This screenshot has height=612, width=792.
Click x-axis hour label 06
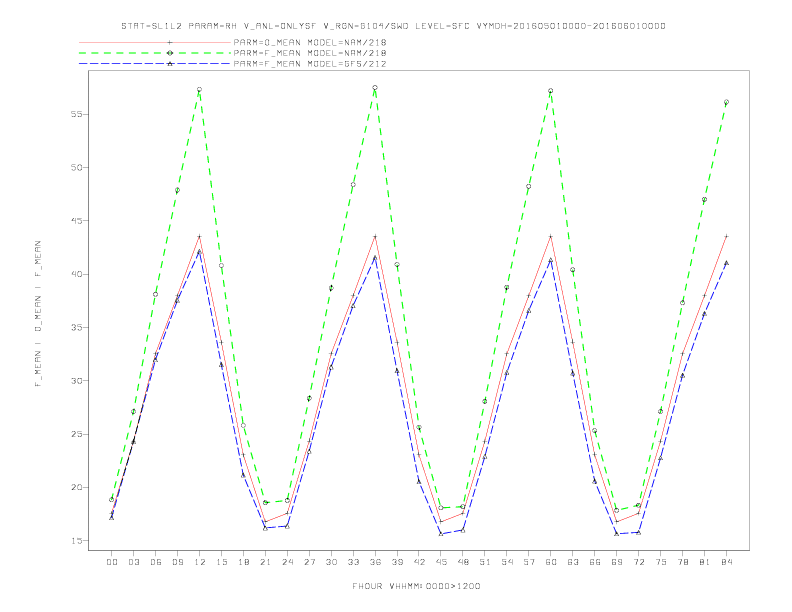coord(156,562)
